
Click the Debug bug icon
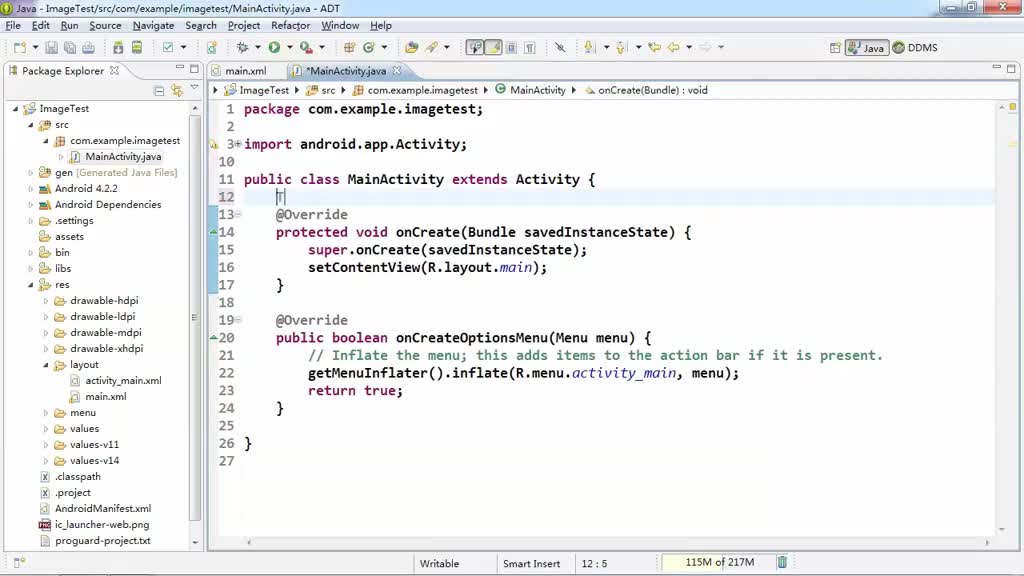[242, 48]
